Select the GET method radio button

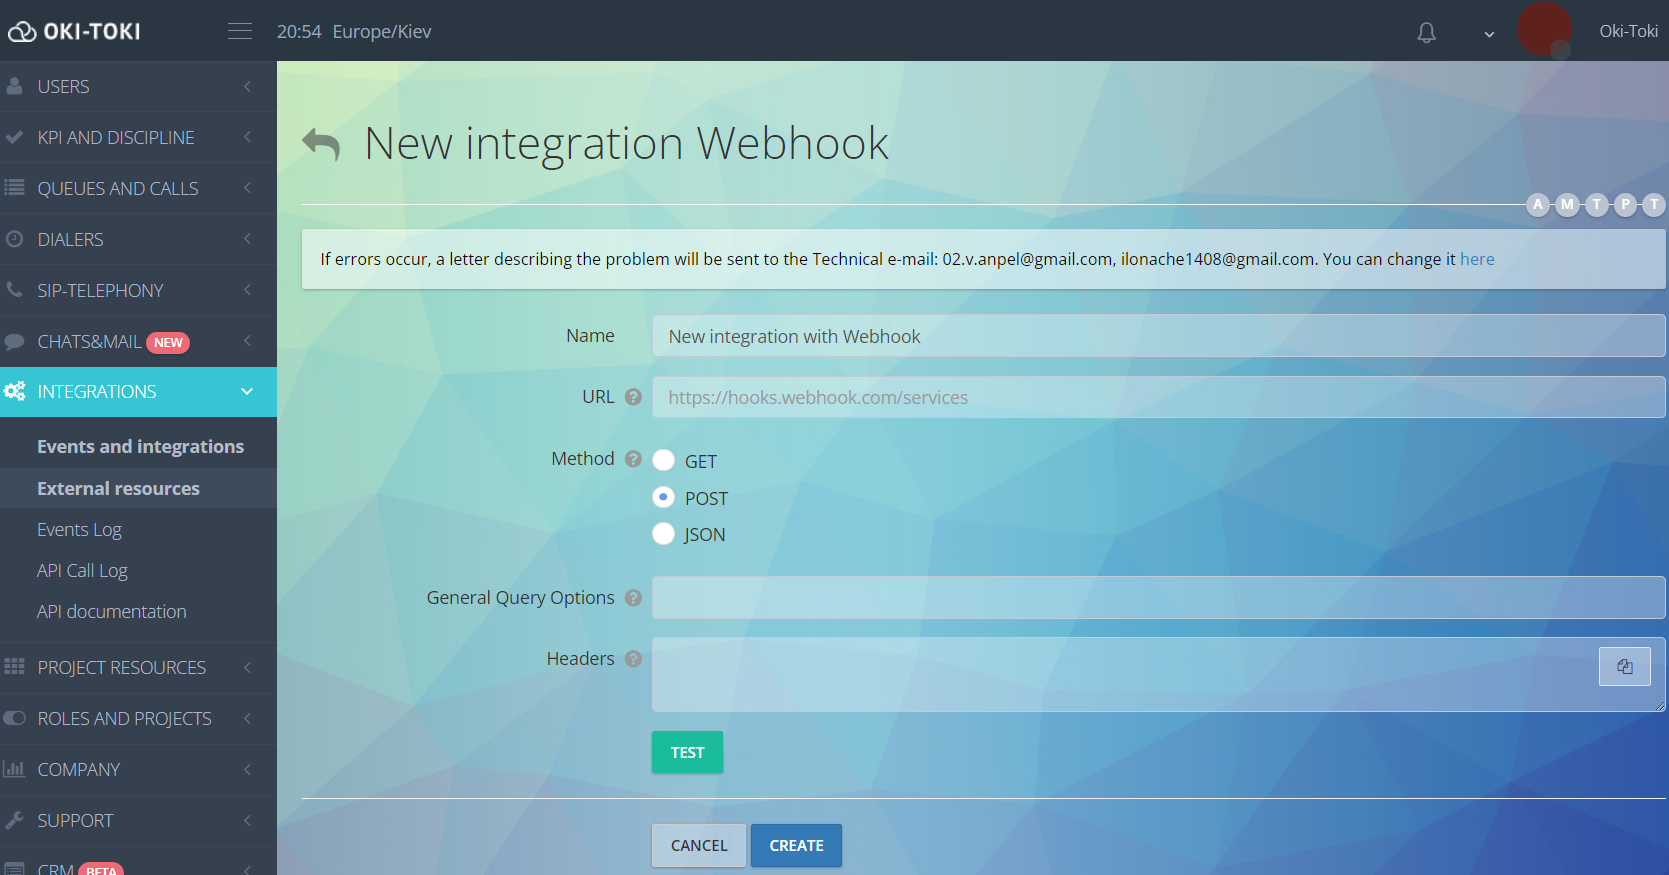[x=664, y=460]
